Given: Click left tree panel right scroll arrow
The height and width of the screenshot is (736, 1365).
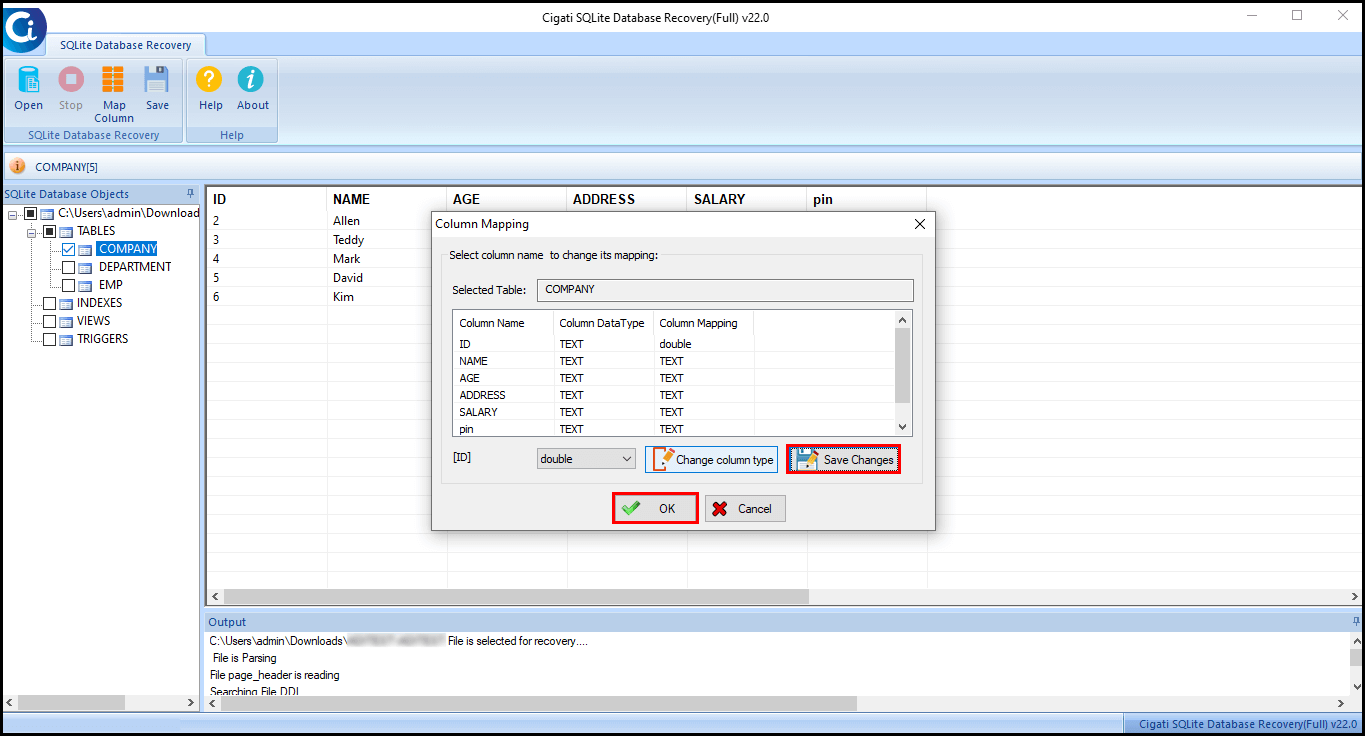Looking at the screenshot, I should [191, 703].
